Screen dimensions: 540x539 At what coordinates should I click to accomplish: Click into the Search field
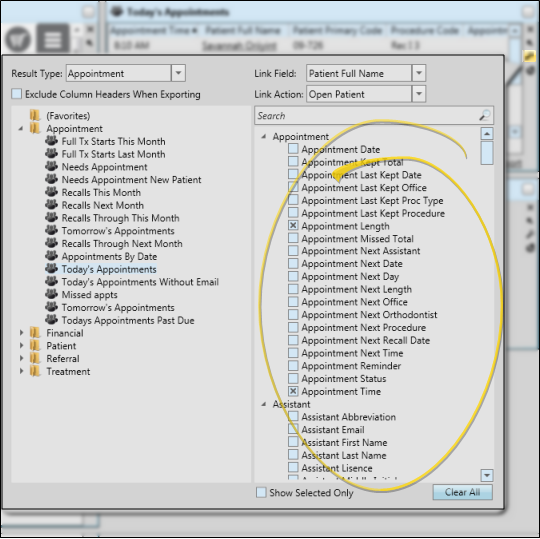pos(367,115)
